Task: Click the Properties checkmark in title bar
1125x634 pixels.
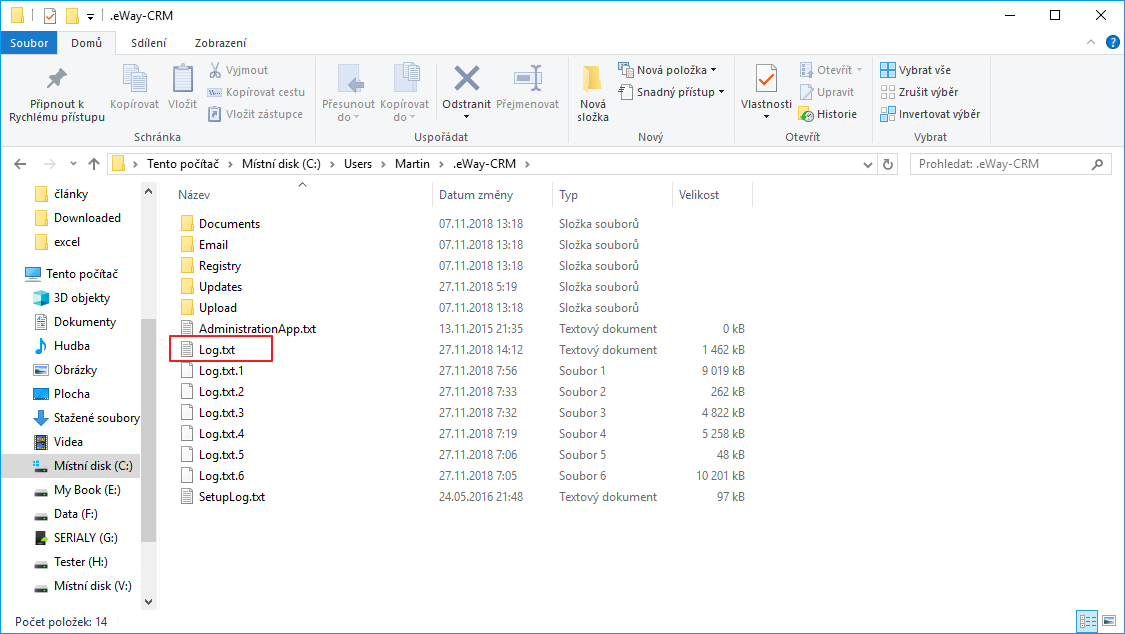Action: [x=50, y=16]
